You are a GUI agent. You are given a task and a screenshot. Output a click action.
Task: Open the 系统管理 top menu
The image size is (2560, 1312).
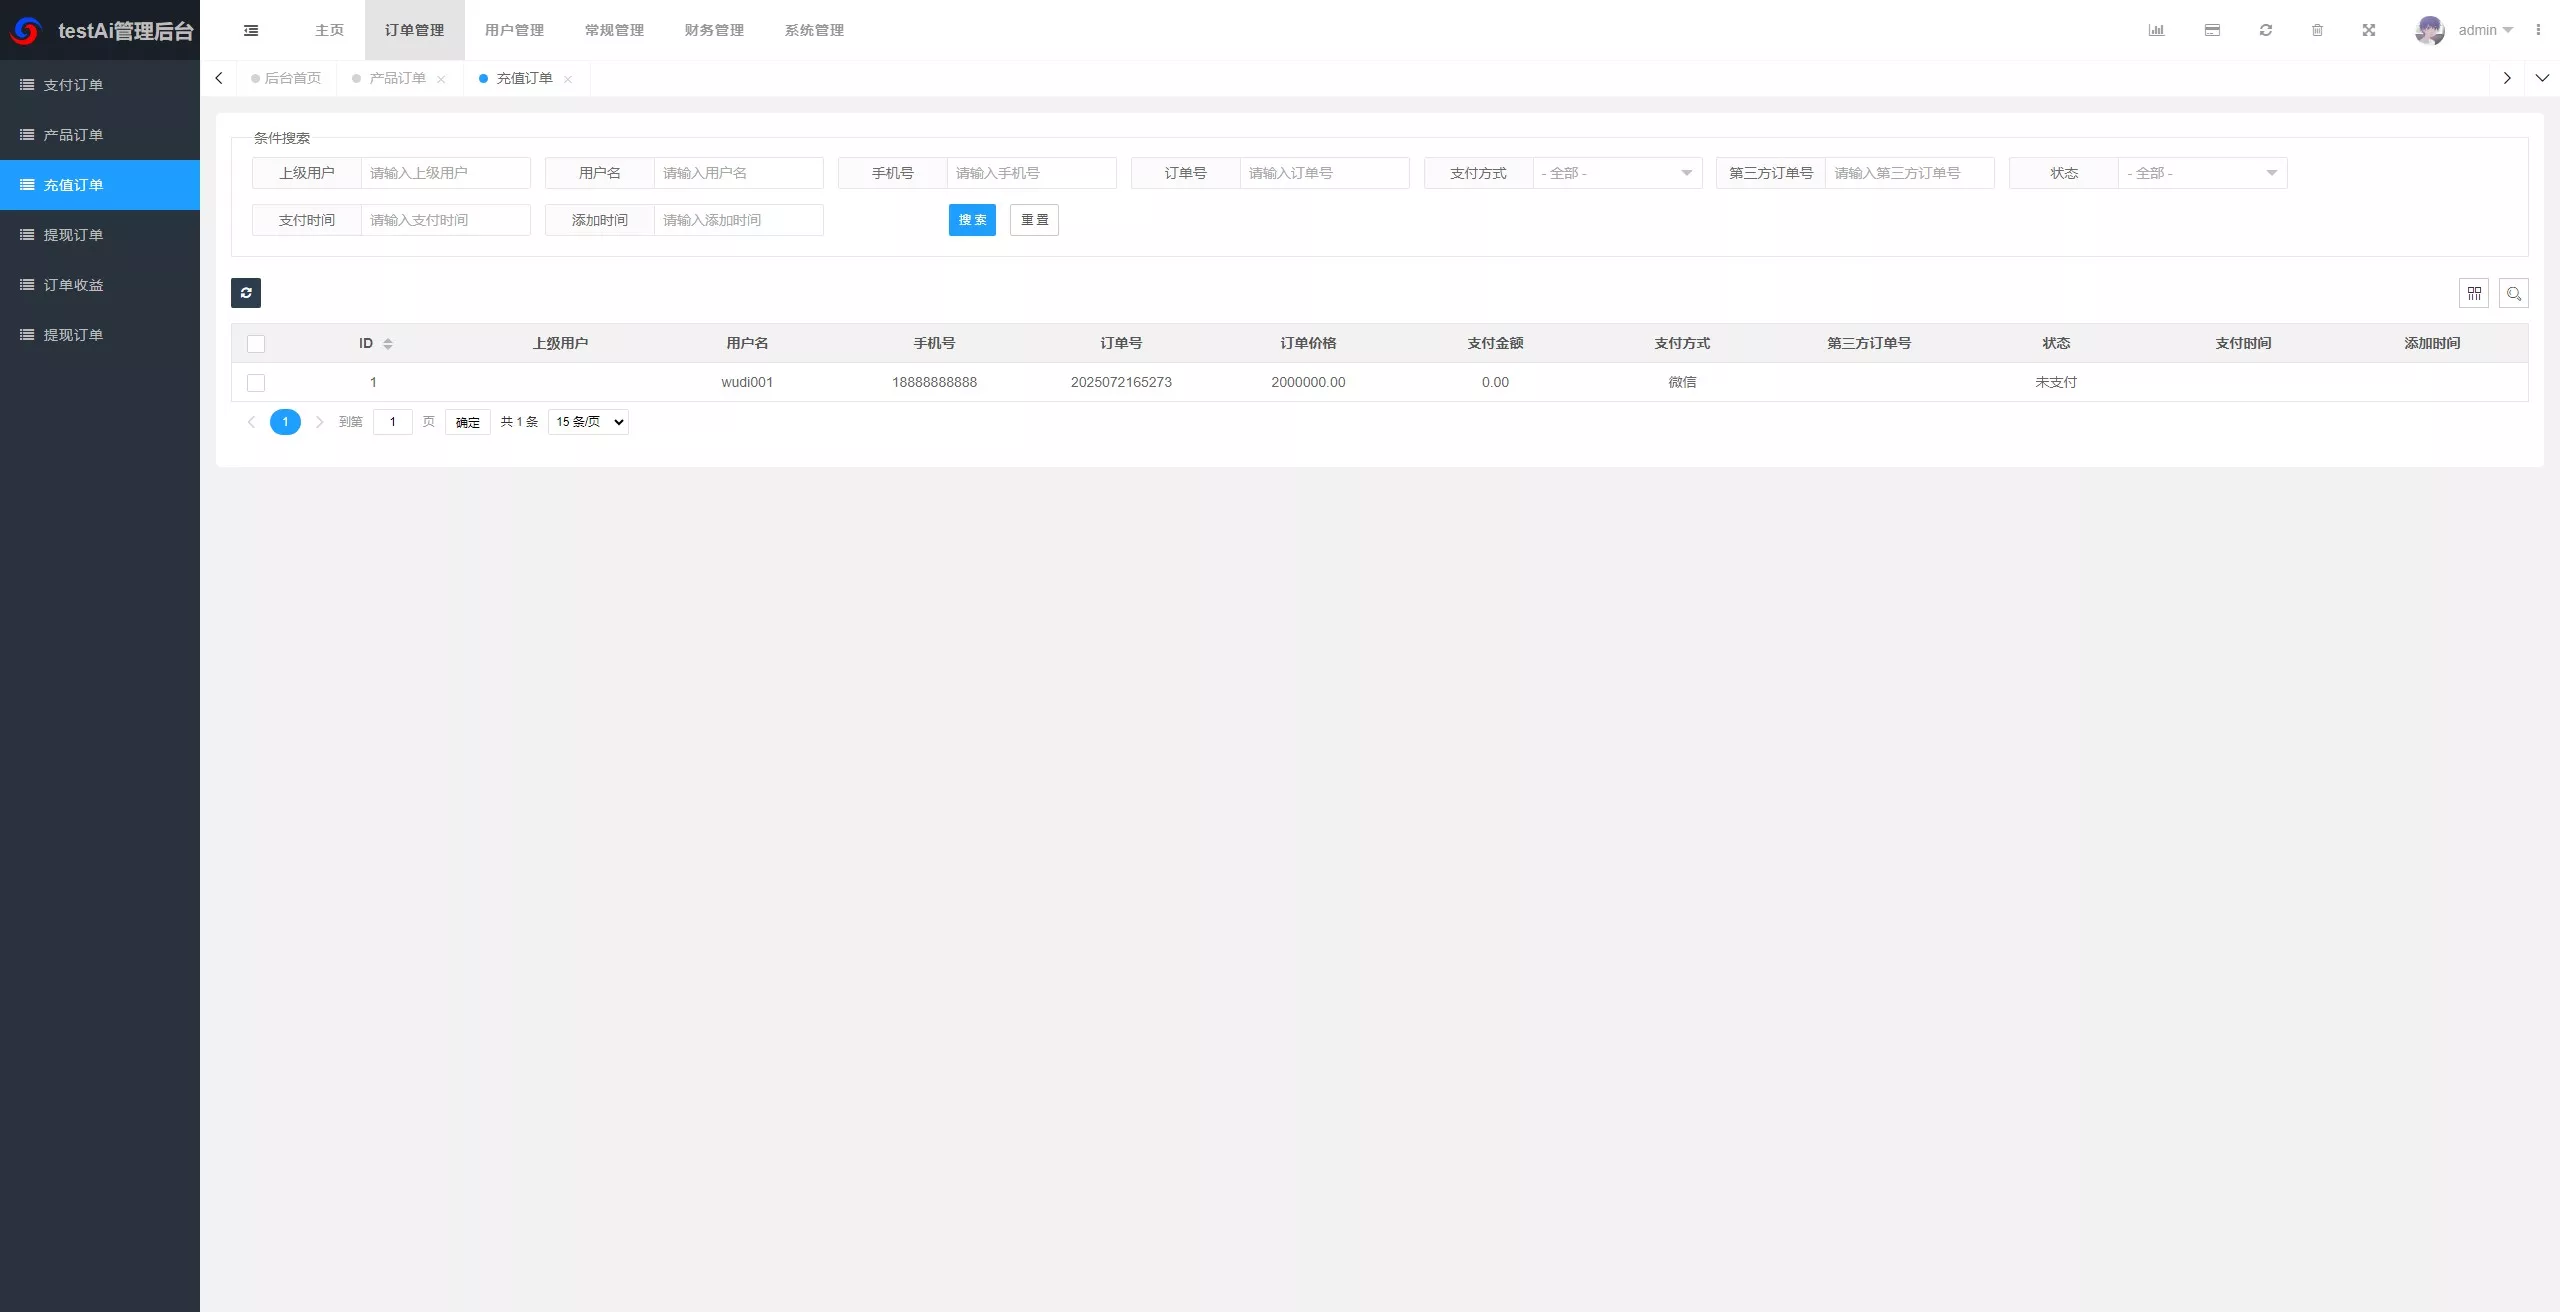pyautogui.click(x=815, y=30)
